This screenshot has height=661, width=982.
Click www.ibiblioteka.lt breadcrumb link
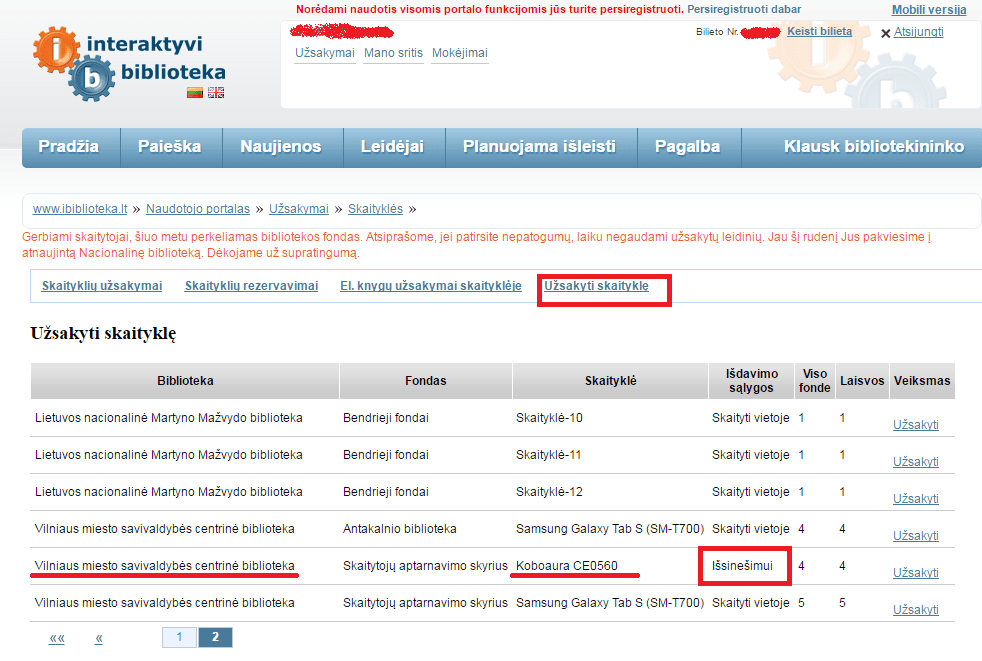pos(80,209)
